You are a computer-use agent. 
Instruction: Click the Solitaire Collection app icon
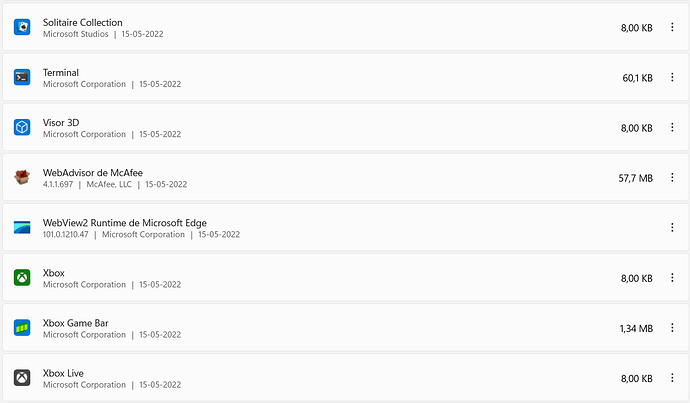(22, 27)
